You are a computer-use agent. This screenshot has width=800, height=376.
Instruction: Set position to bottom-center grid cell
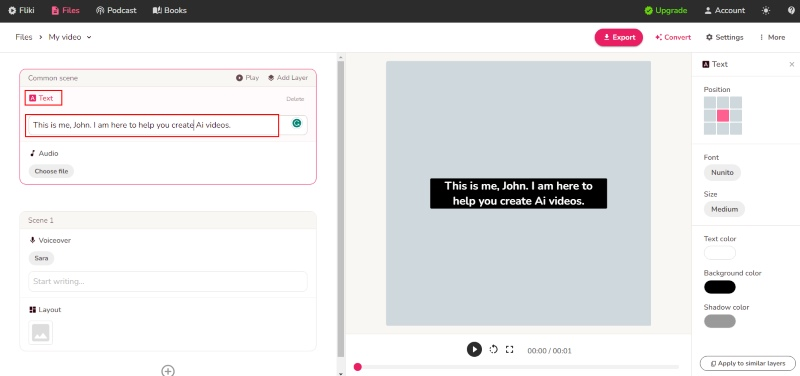click(722, 129)
